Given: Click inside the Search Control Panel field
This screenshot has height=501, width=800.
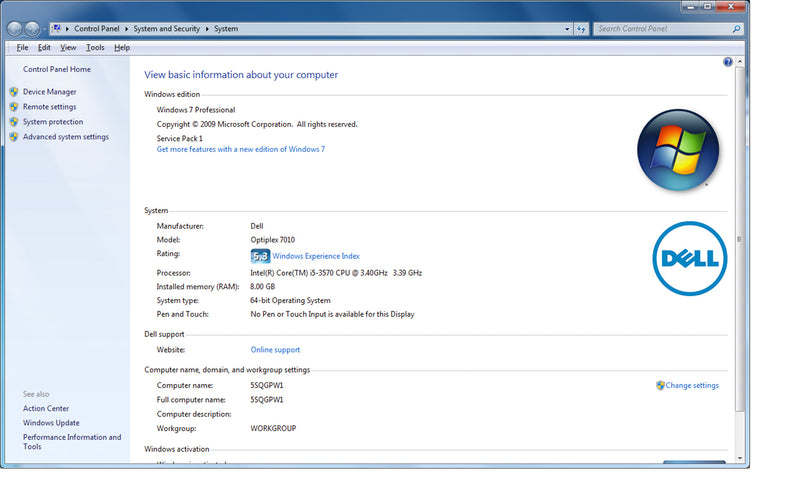Looking at the screenshot, I should [x=660, y=29].
